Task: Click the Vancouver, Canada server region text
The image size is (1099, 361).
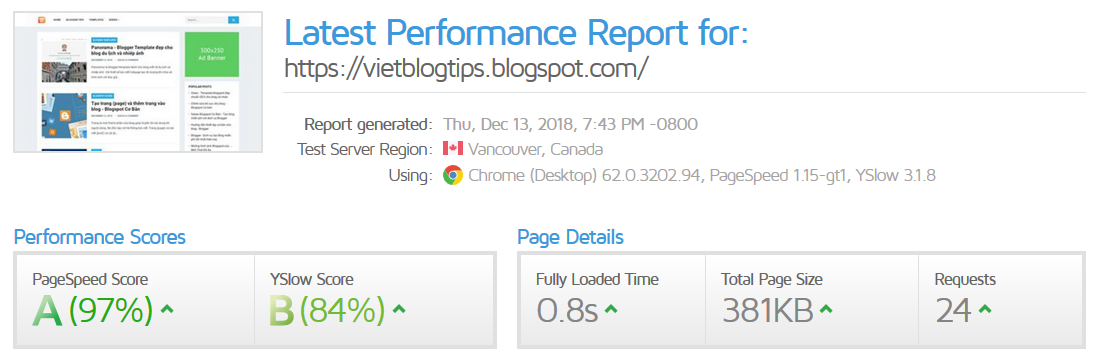Action: (x=535, y=149)
